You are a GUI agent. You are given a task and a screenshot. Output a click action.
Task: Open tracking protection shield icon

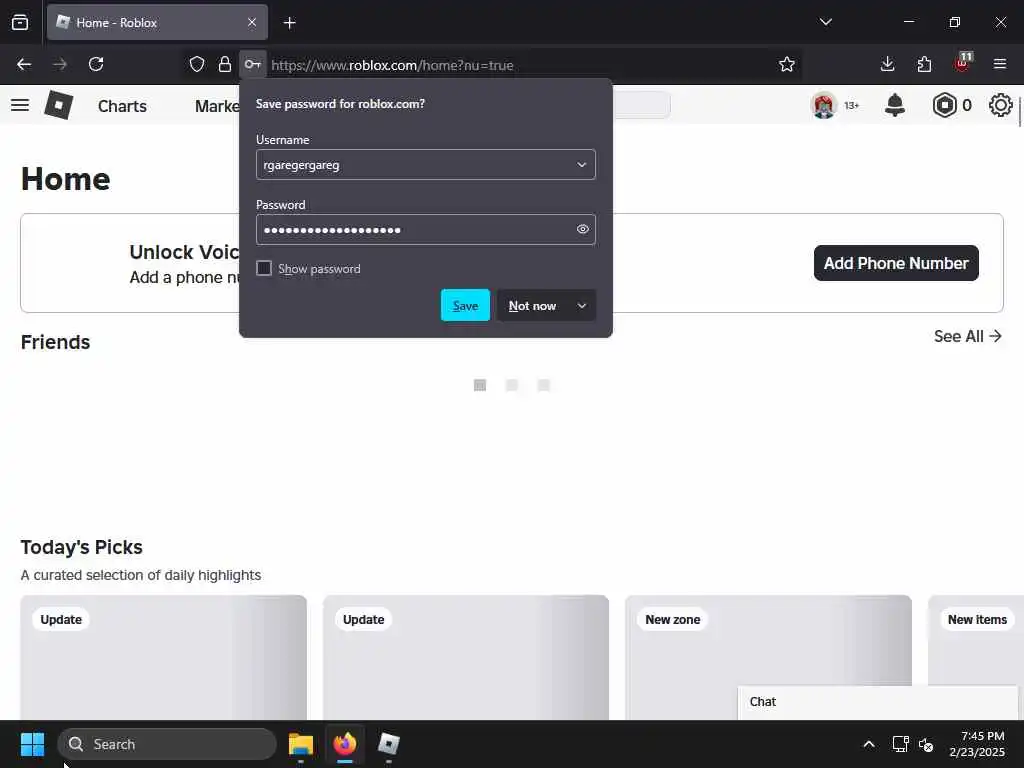197,64
